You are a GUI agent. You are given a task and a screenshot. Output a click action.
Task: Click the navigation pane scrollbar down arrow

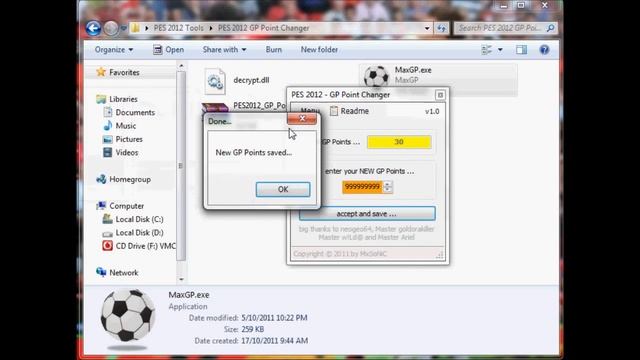(181, 280)
